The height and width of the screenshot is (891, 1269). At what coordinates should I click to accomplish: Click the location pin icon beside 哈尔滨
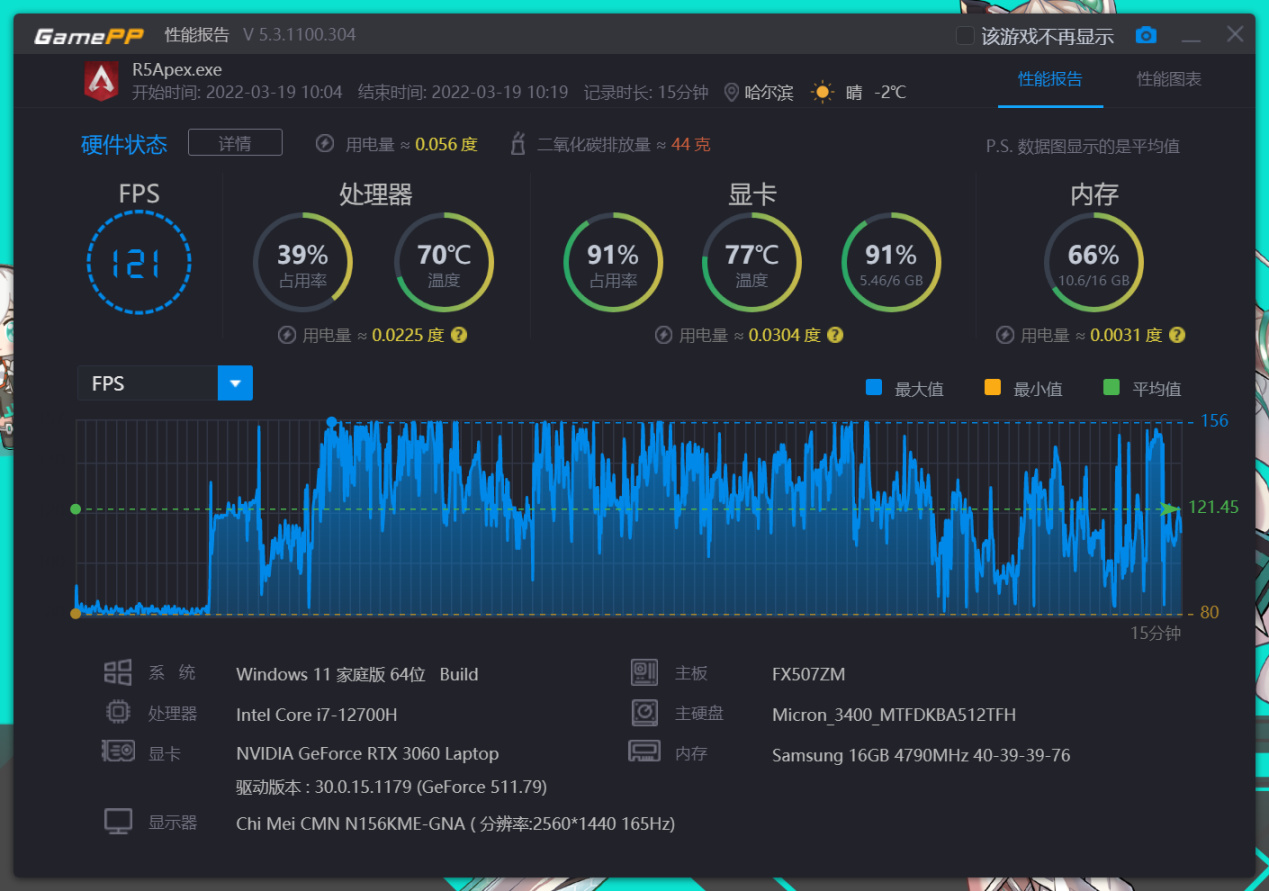tap(731, 93)
